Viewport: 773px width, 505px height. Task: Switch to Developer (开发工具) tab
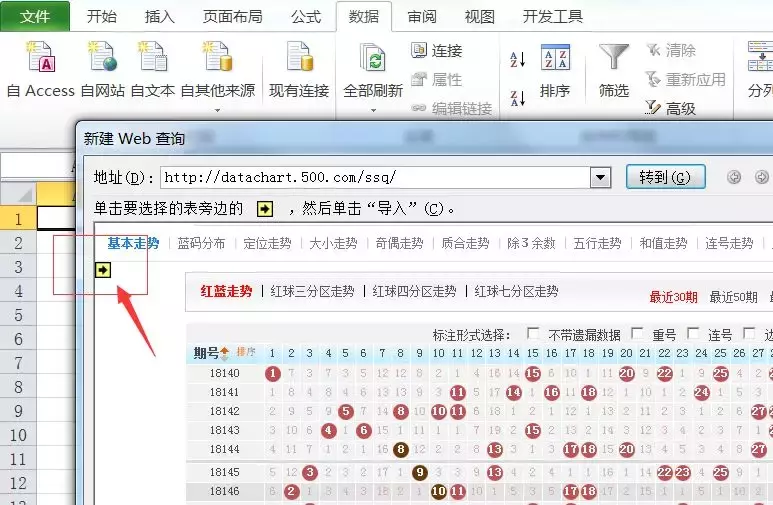[x=553, y=17]
